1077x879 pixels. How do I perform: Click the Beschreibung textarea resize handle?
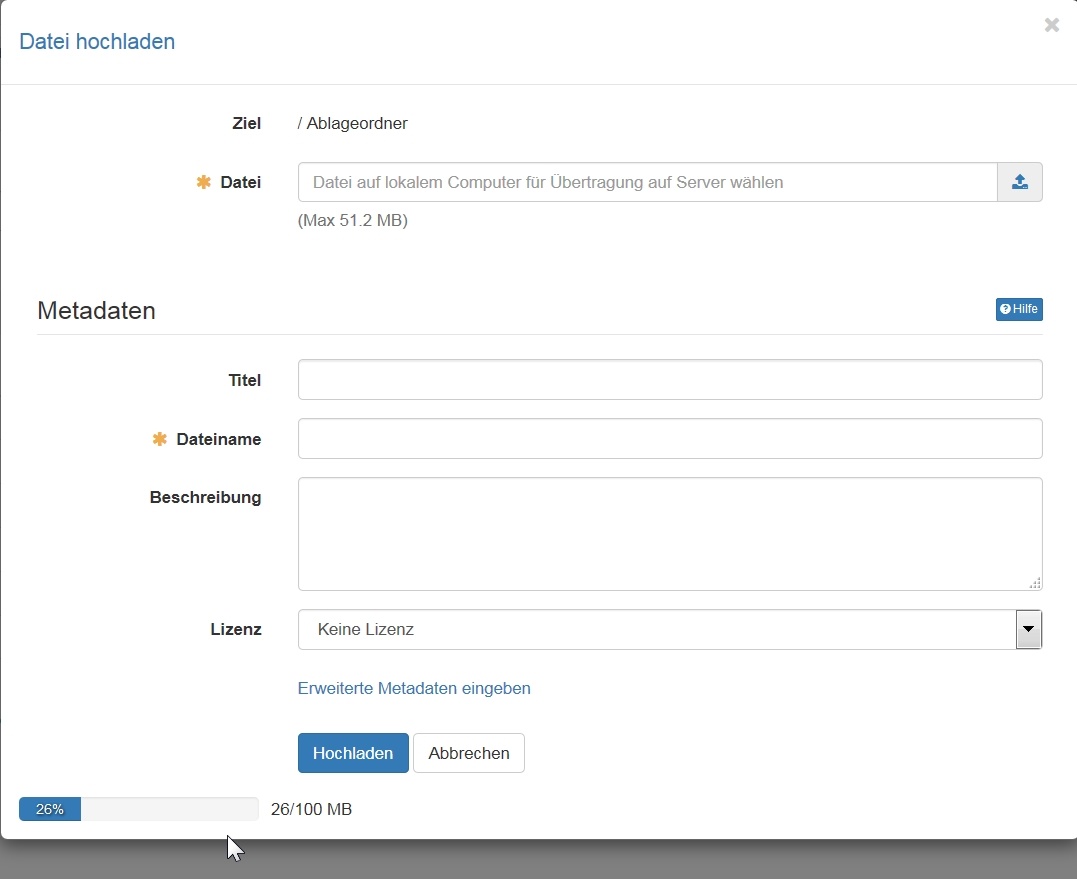(1034, 582)
